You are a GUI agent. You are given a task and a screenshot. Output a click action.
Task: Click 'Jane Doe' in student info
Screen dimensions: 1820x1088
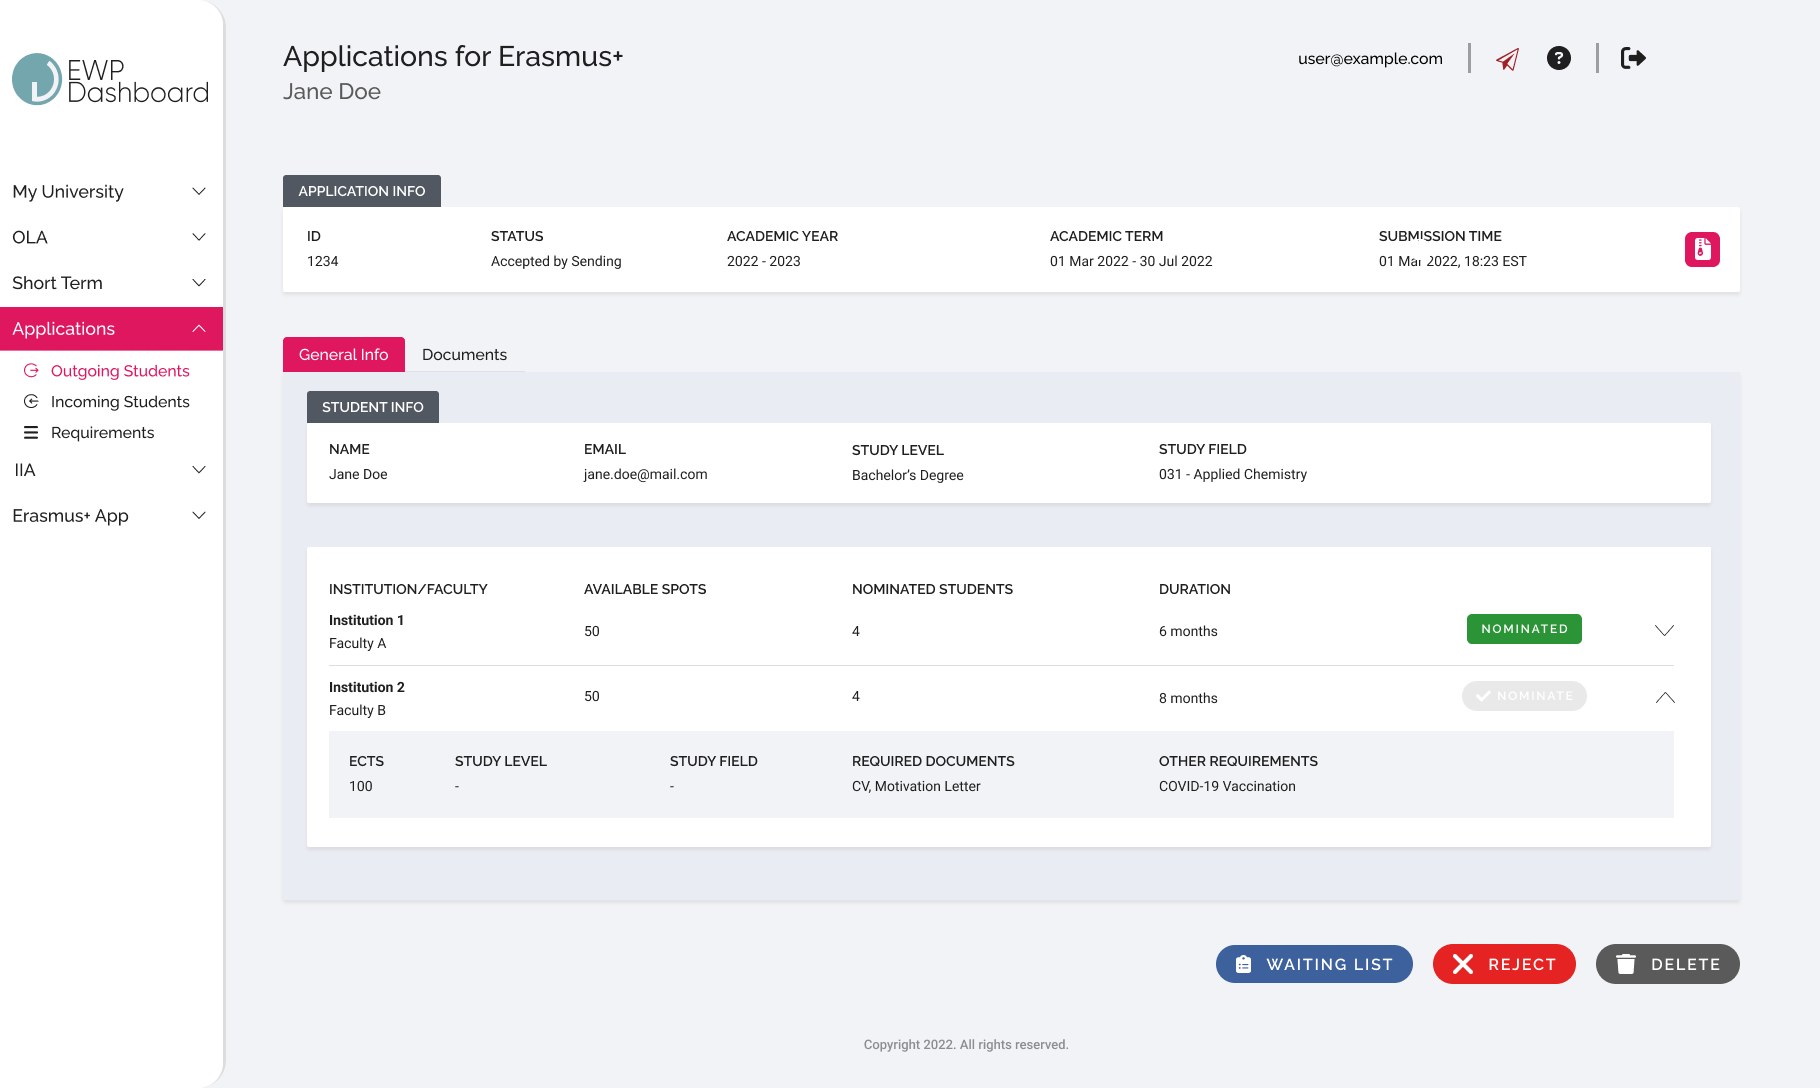tap(358, 474)
